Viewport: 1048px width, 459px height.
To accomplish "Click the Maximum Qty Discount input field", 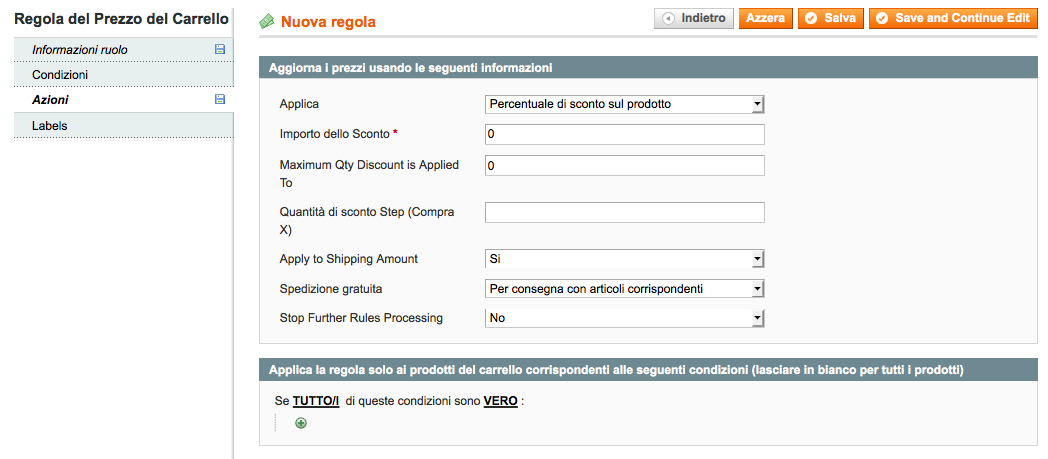I will point(624,165).
